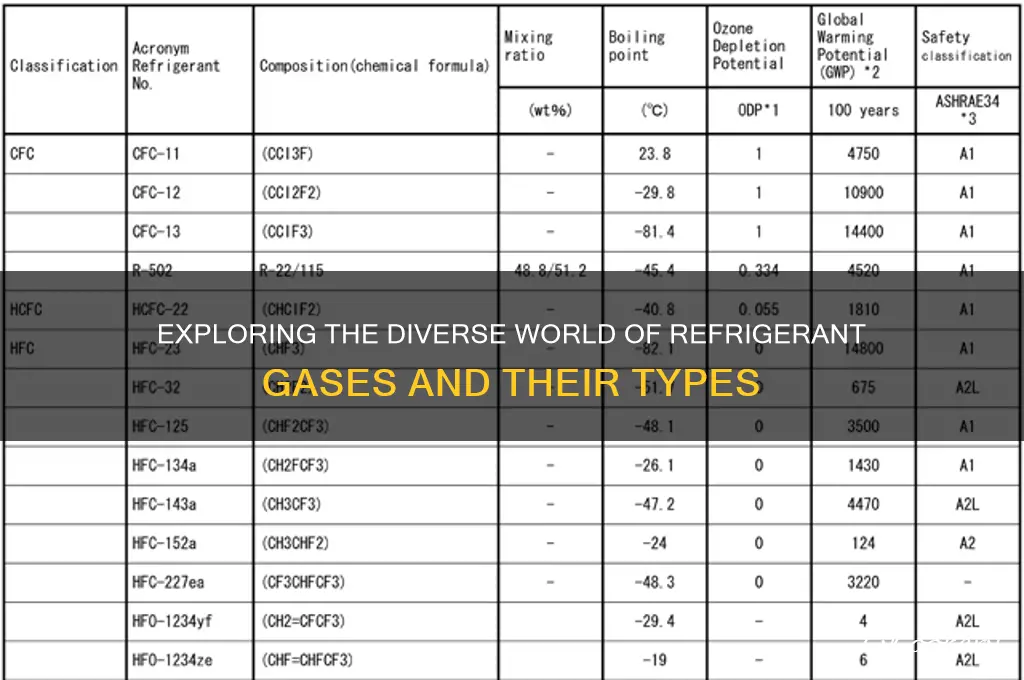The image size is (1024, 680).
Task: Click ODP value '0.055'
Action: 758,310
